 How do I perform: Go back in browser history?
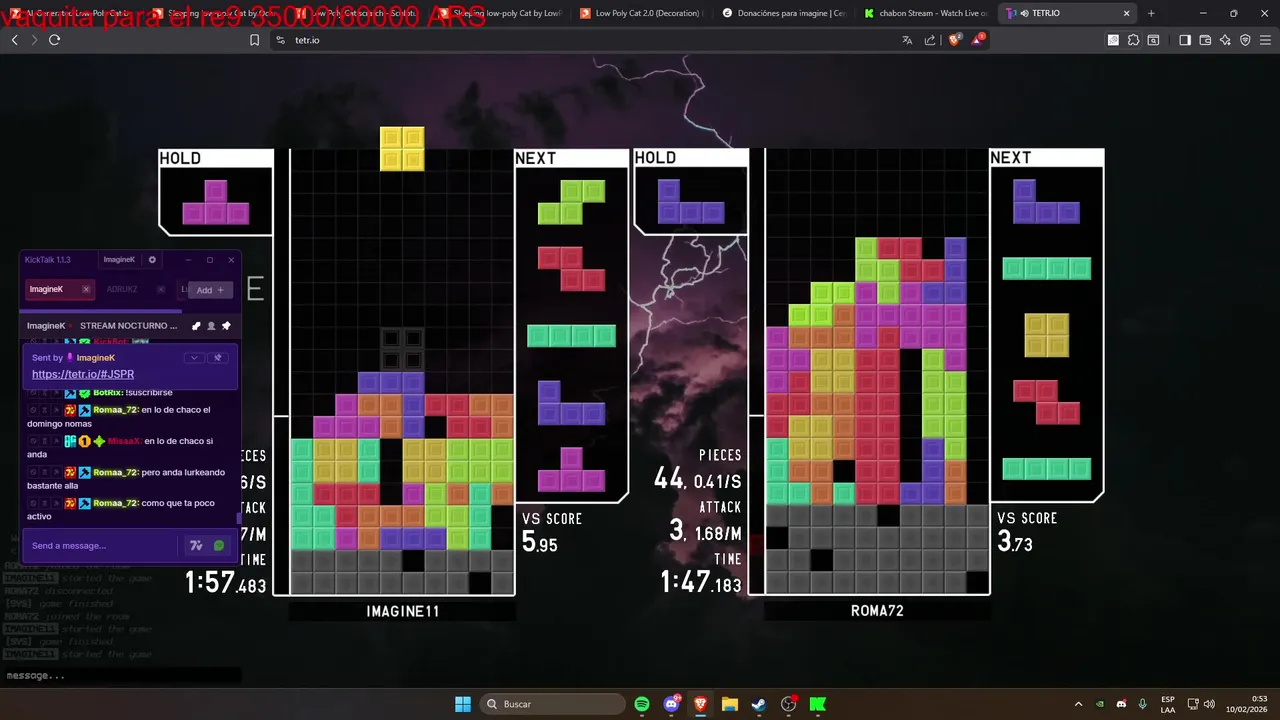[14, 40]
